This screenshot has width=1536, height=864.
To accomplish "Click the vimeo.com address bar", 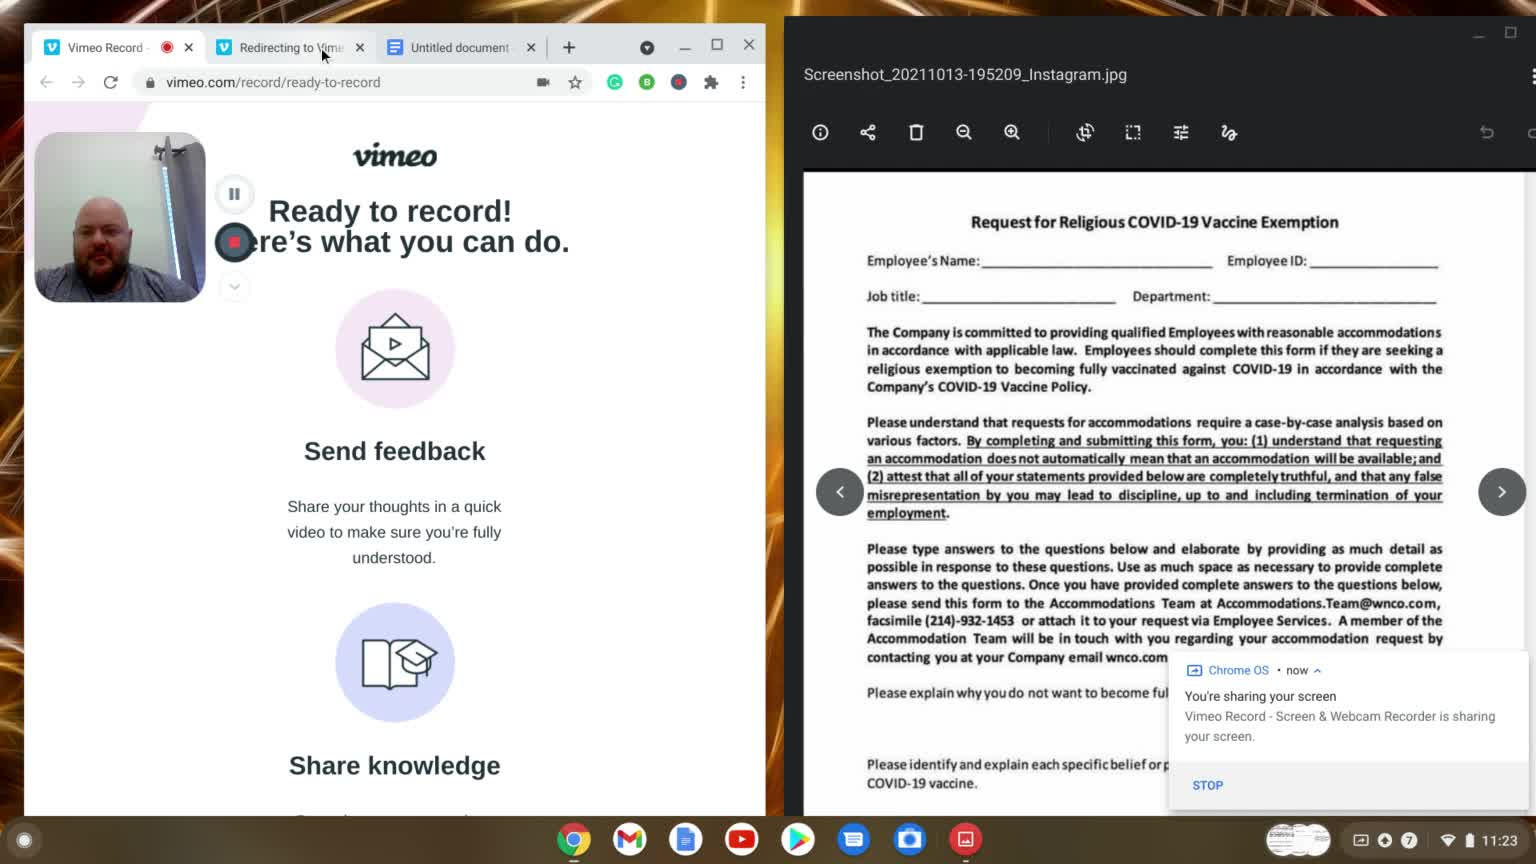I will point(340,82).
